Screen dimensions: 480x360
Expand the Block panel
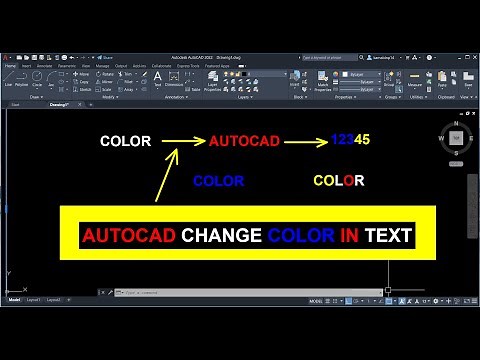300,97
